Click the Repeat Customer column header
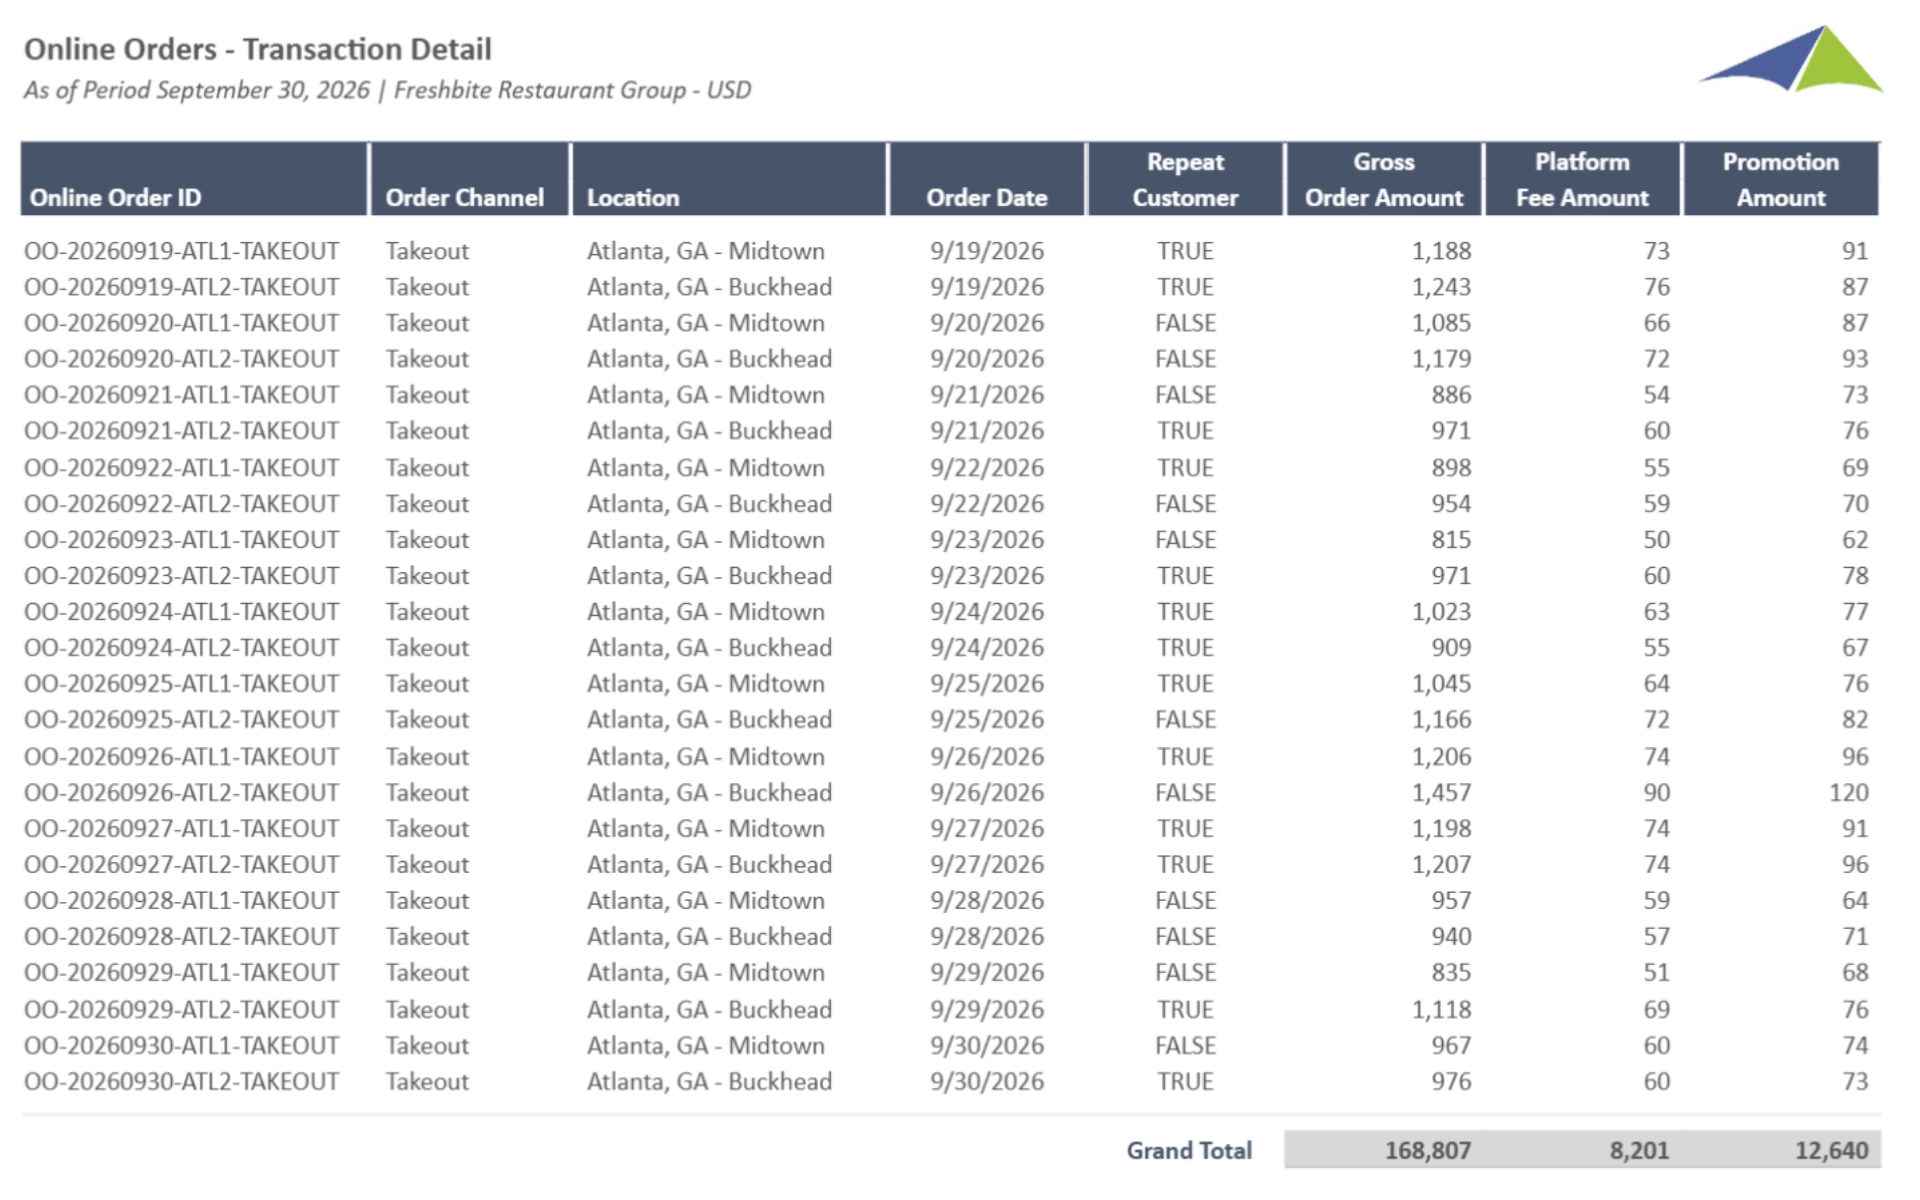This screenshot has width=1920, height=1200. pos(1185,180)
